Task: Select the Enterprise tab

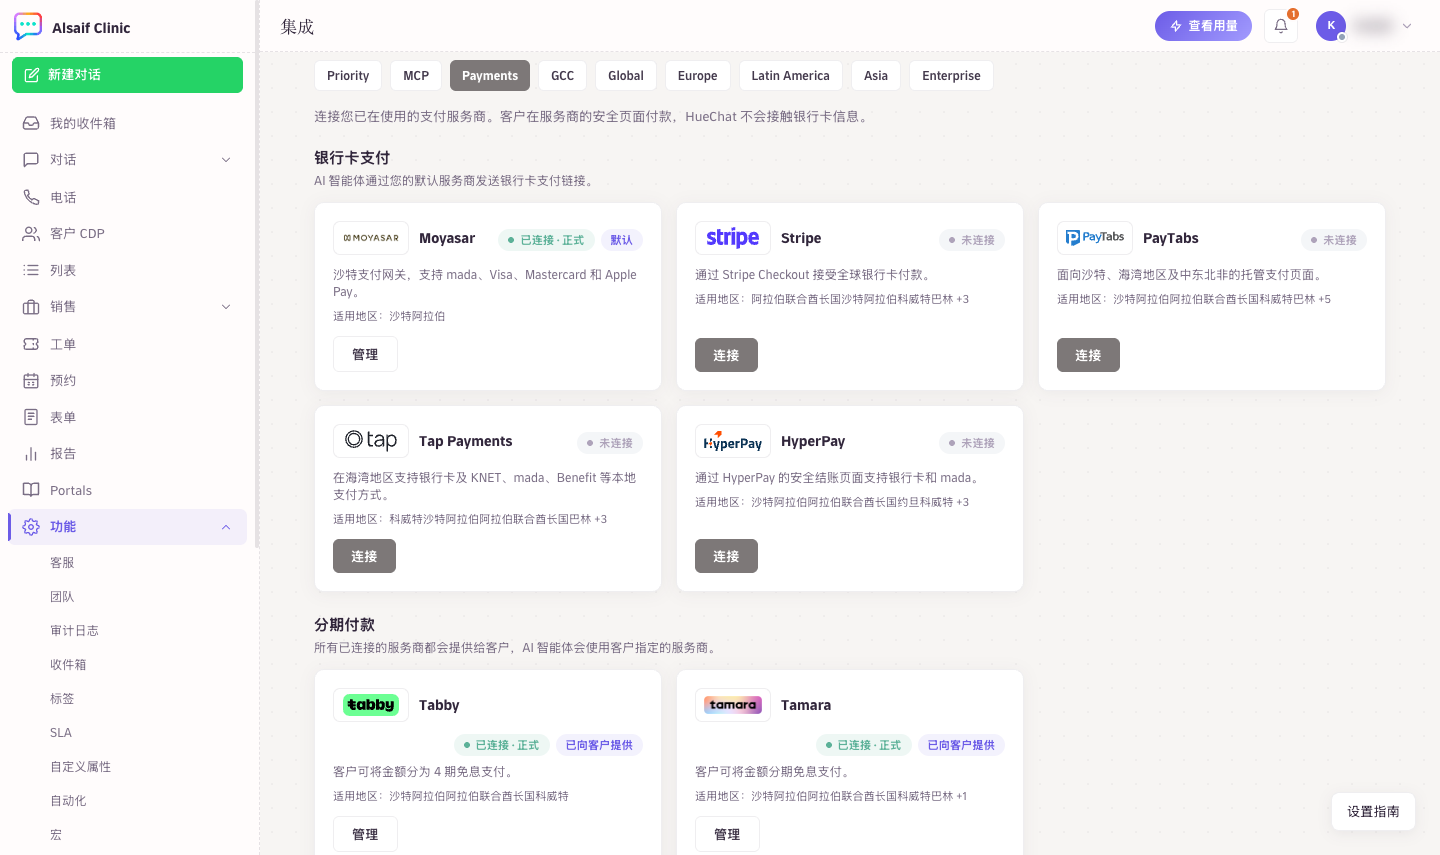Action: point(952,76)
